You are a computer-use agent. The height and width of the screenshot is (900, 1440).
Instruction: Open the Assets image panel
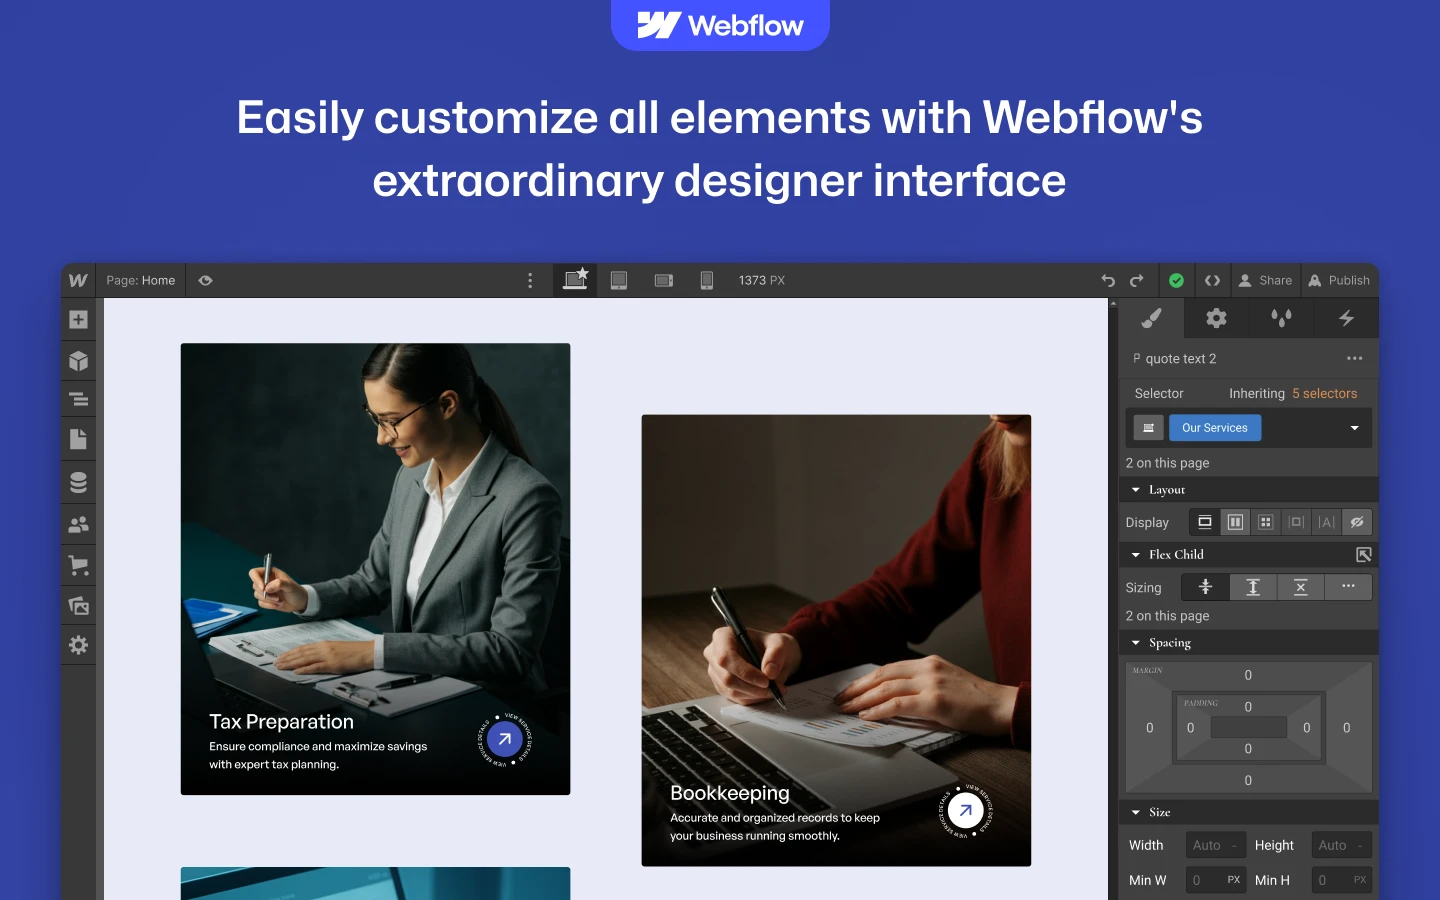coord(78,605)
